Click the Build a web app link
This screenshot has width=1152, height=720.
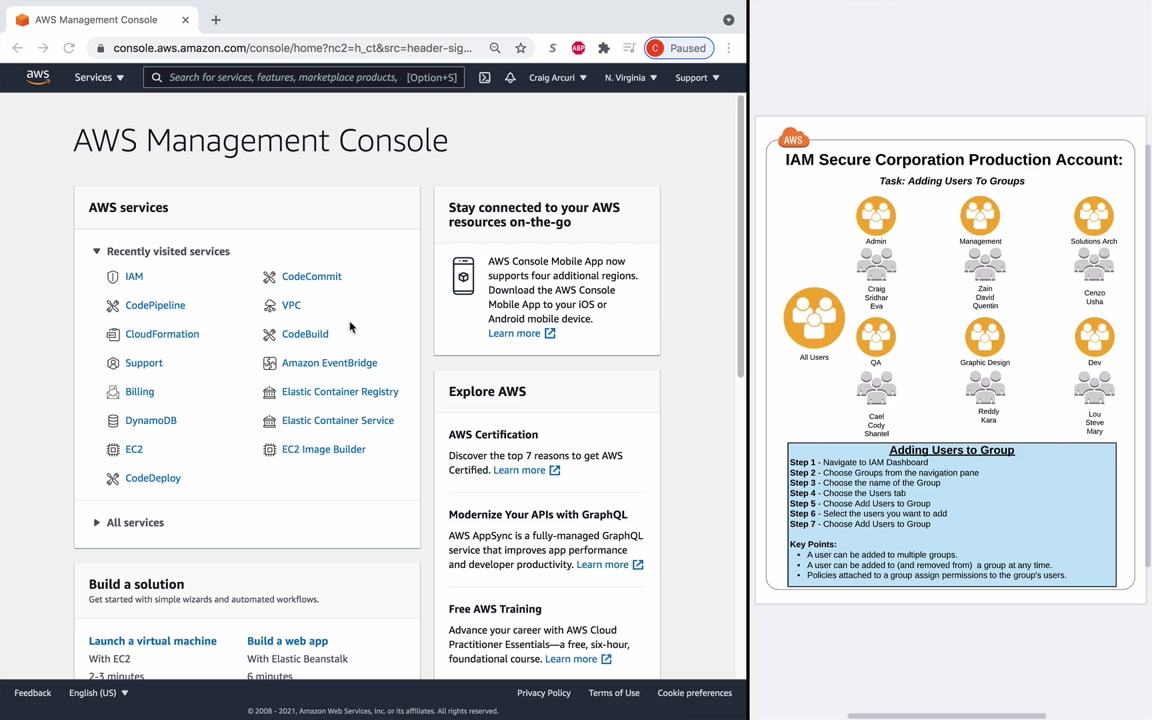click(287, 641)
